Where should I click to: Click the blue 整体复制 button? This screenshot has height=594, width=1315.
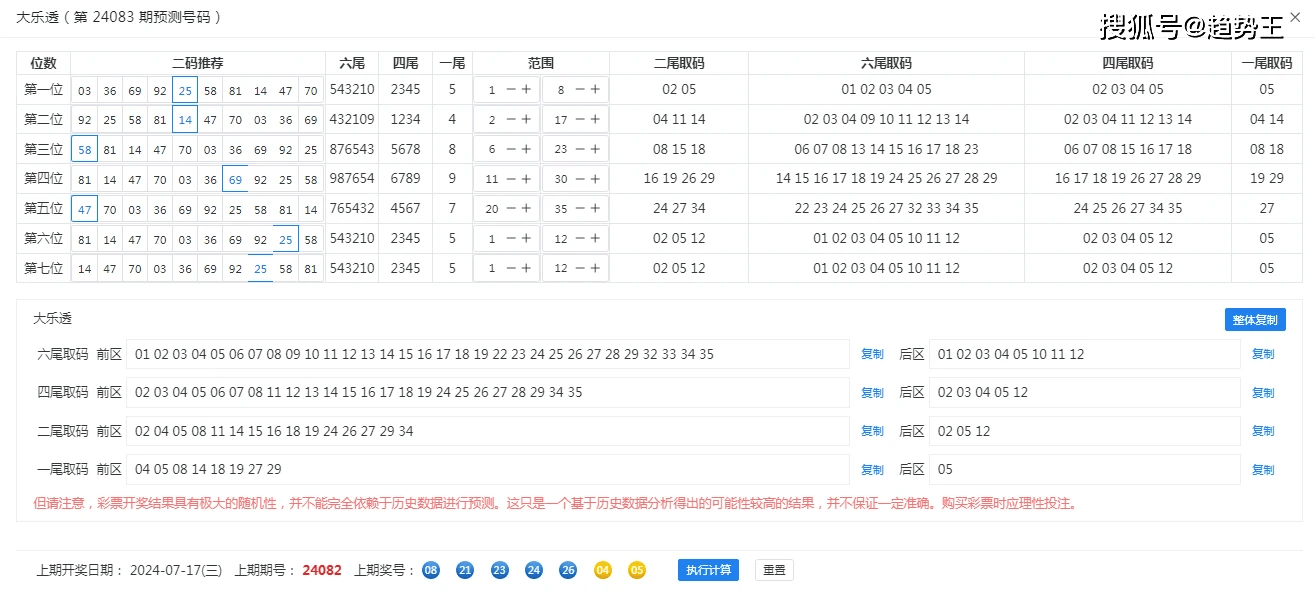(x=1254, y=319)
